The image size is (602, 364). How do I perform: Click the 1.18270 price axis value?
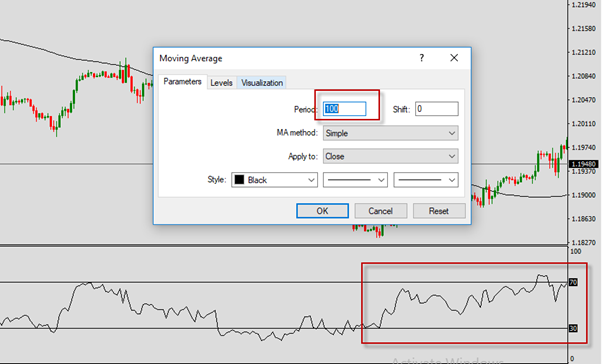[x=584, y=243]
